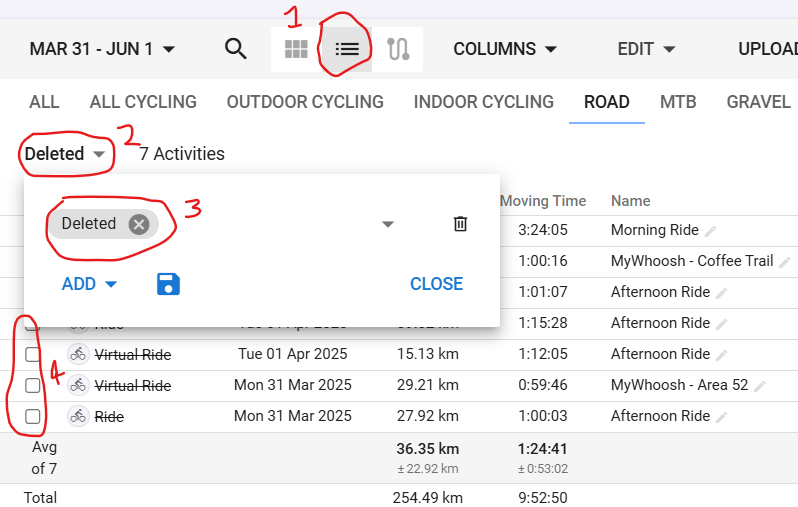Open MyWhoosh - Coffee Trail activity

click(692, 261)
